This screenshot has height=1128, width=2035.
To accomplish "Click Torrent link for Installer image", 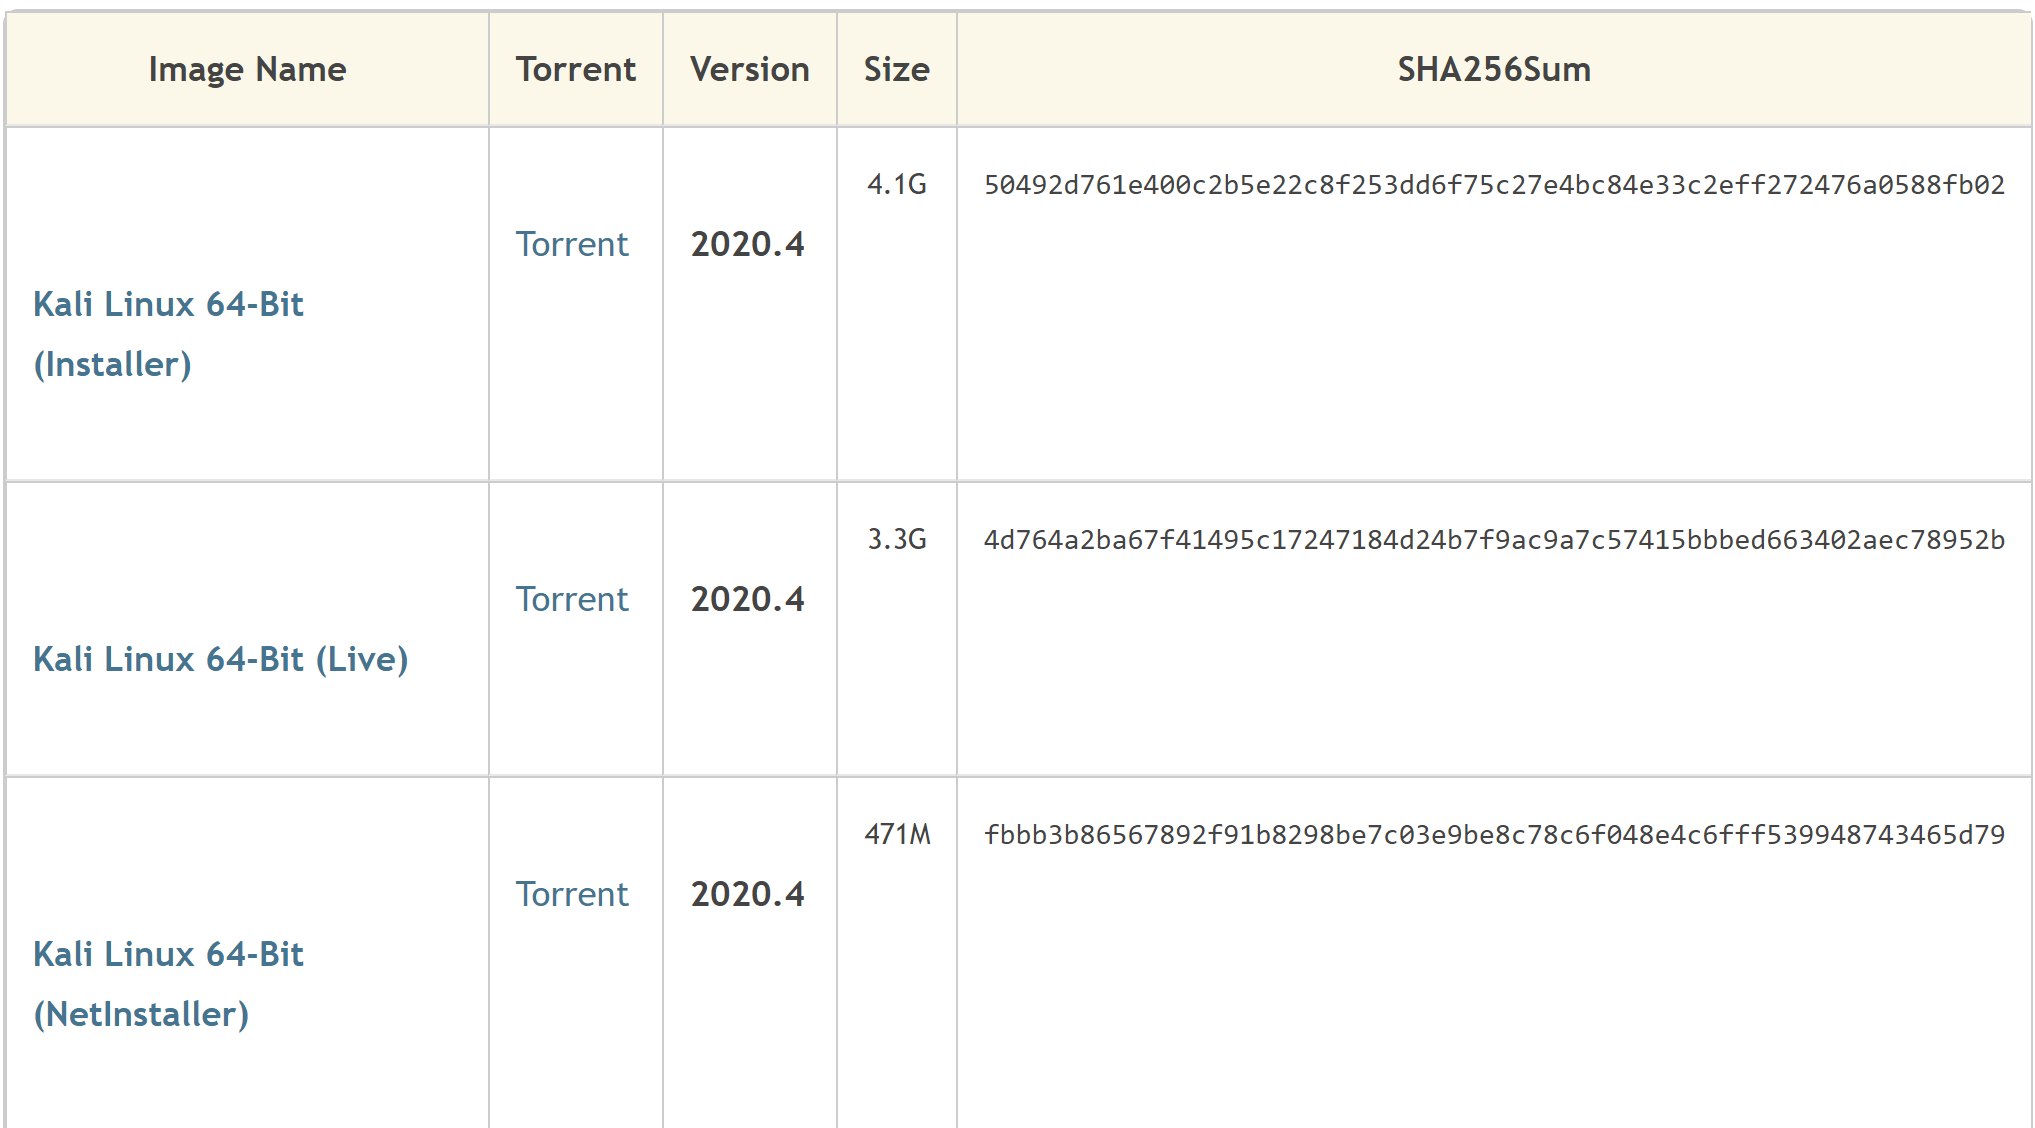I will pyautogui.click(x=572, y=245).
